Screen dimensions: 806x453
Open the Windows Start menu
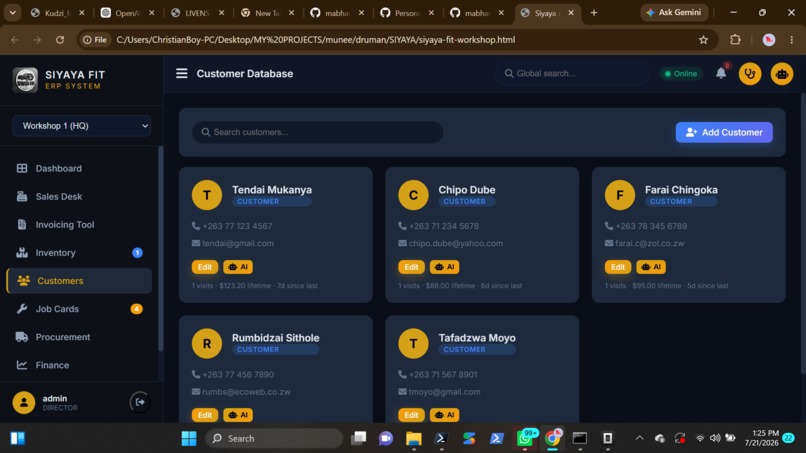point(189,438)
